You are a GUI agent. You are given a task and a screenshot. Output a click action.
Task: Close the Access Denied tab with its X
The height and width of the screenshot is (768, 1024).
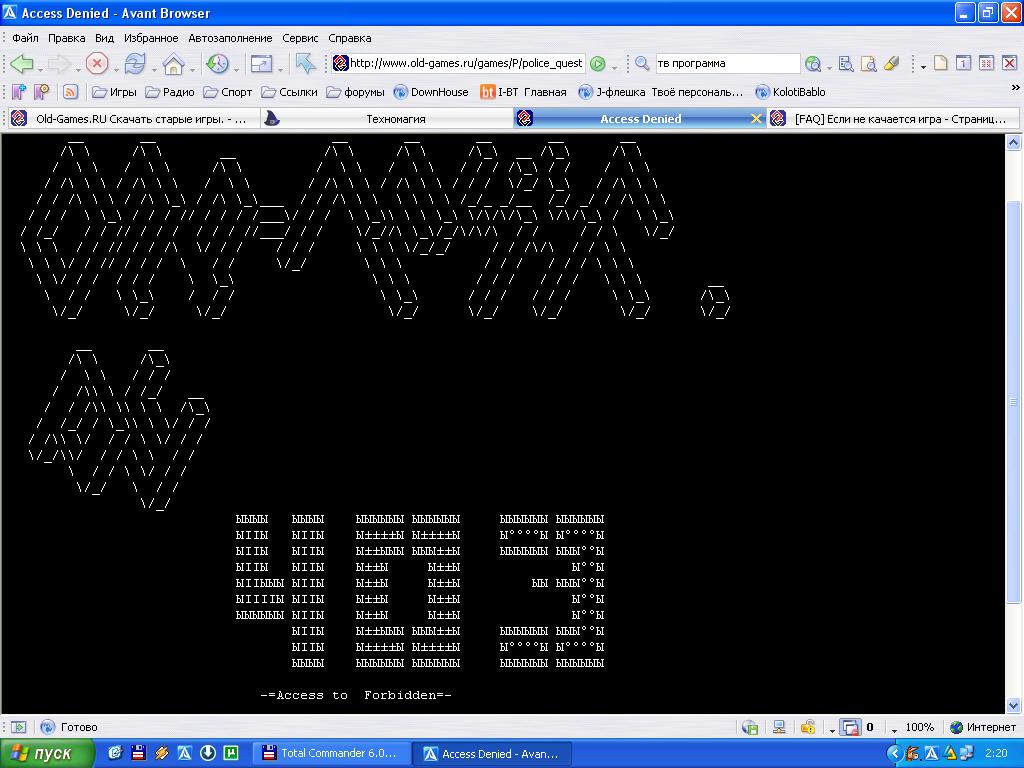point(756,119)
